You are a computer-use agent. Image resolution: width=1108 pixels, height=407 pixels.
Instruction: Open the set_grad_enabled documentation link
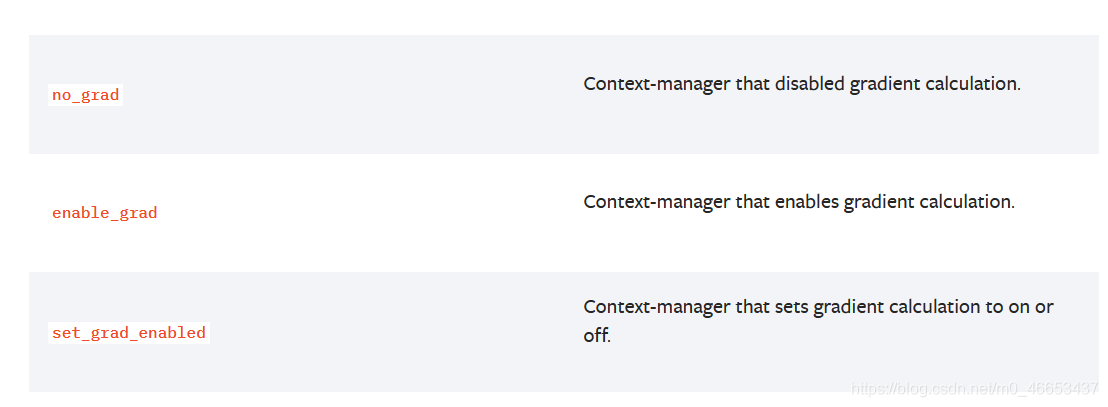[128, 333]
